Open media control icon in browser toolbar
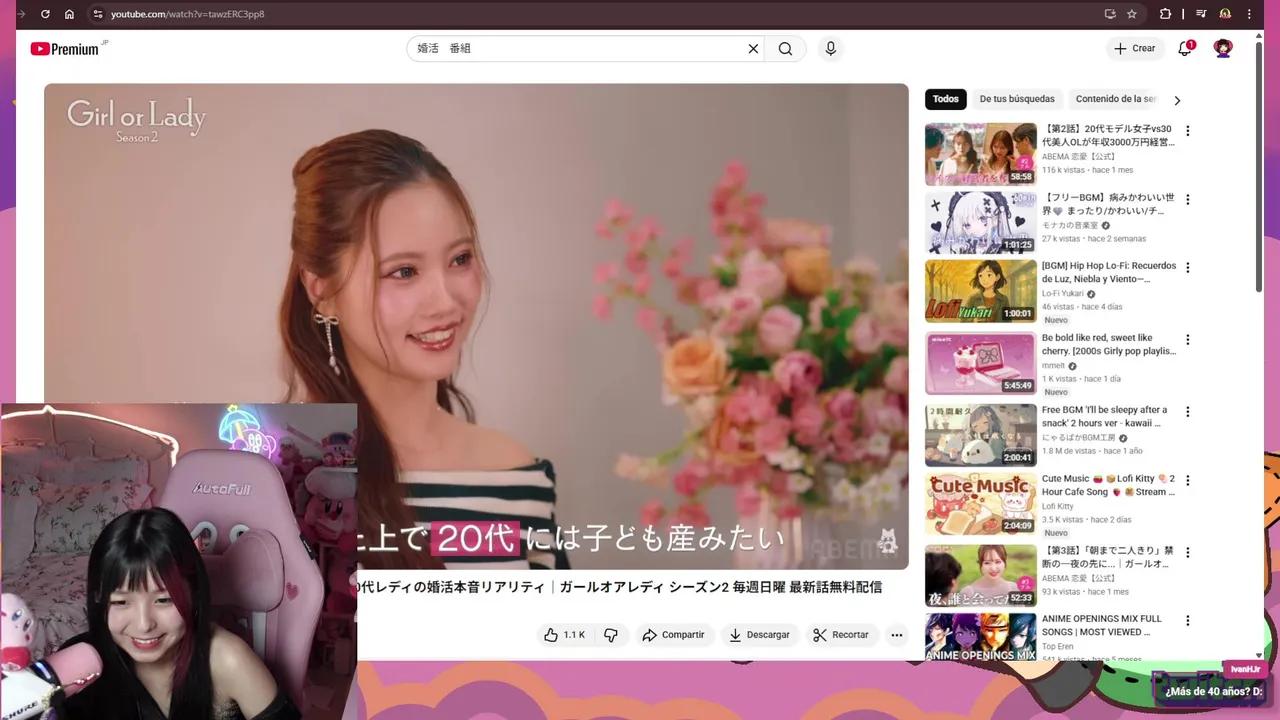The height and width of the screenshot is (720, 1280). [1201, 14]
